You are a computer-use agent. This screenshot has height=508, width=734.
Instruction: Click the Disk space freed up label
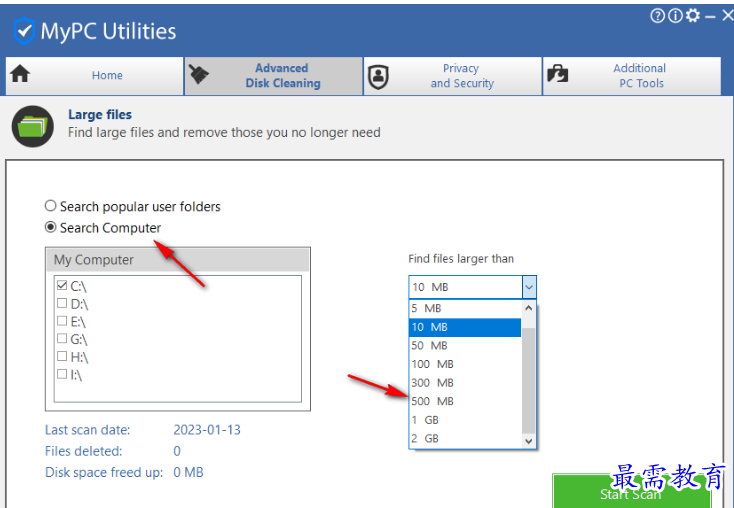104,472
